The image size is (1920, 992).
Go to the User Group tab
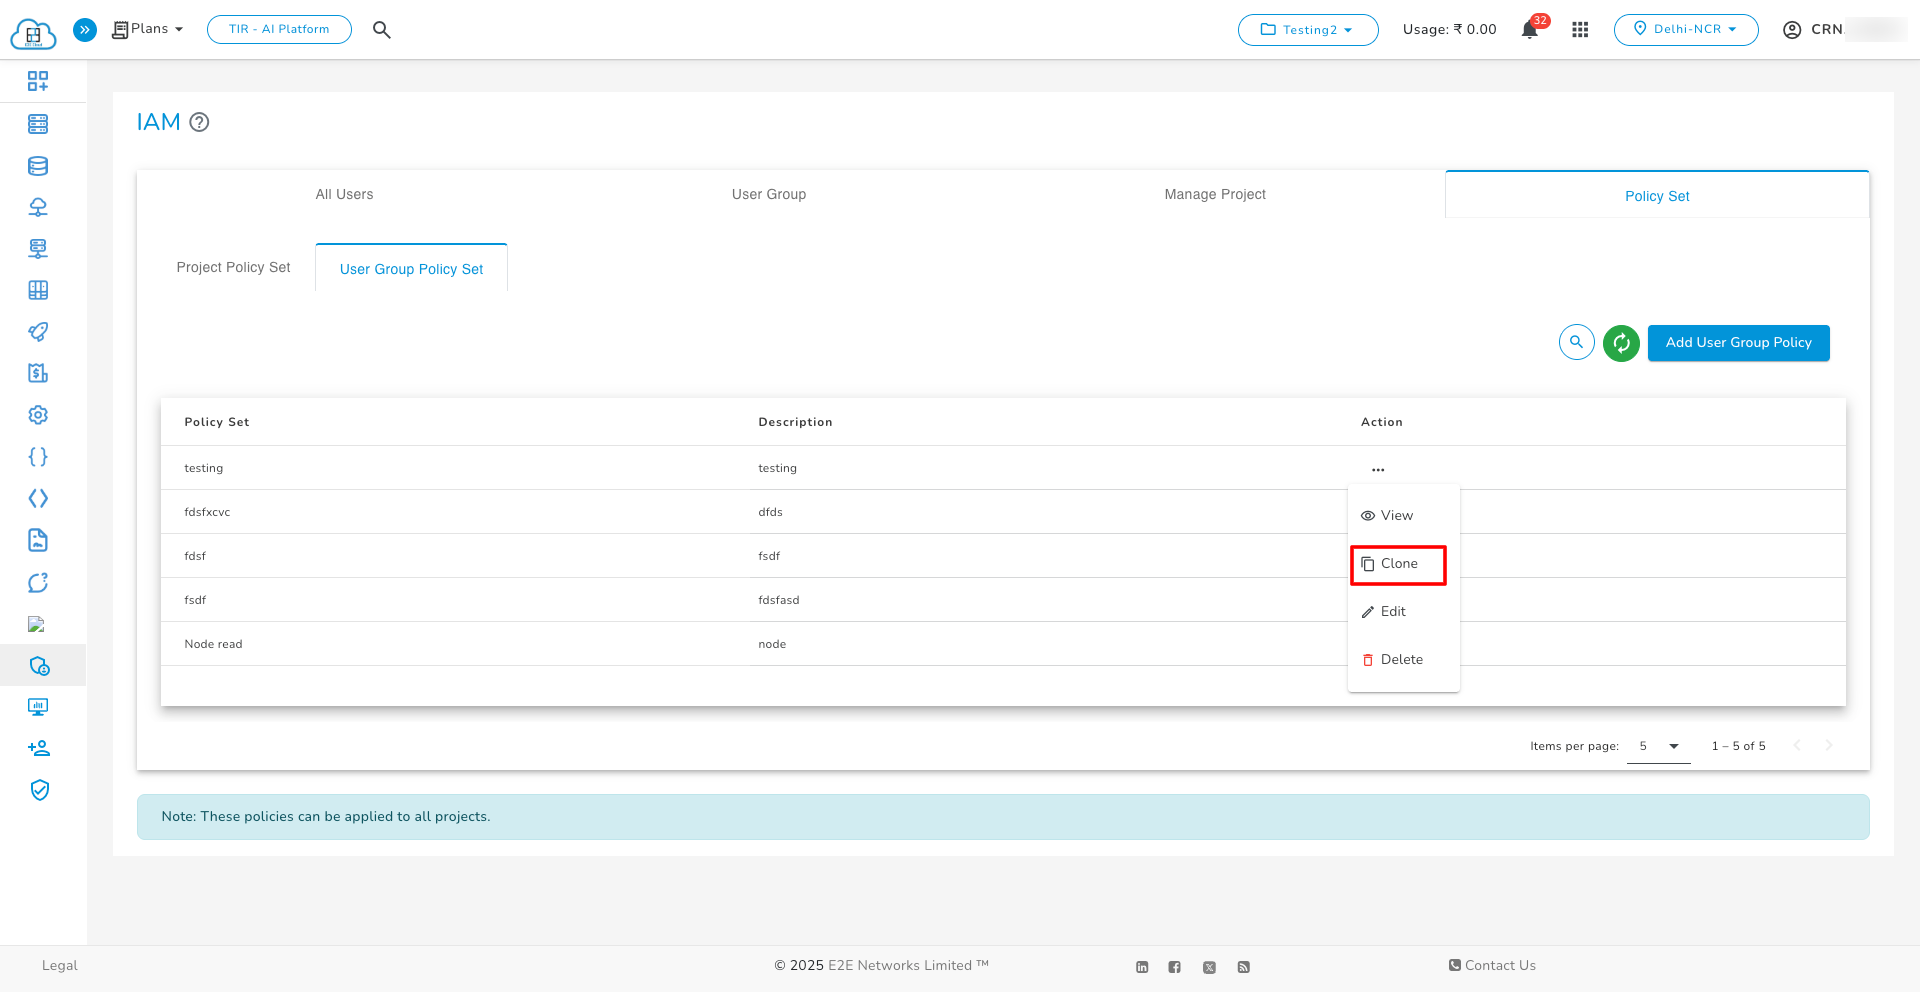tap(768, 194)
